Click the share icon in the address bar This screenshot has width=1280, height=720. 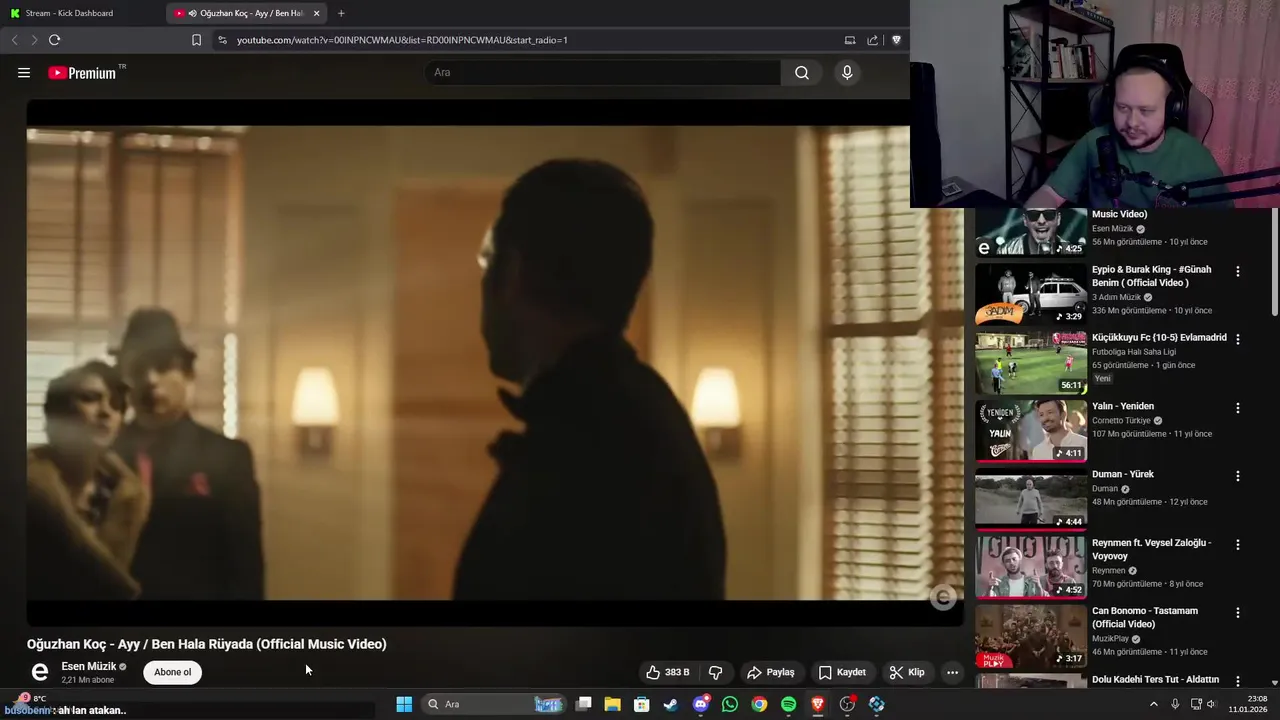point(873,40)
